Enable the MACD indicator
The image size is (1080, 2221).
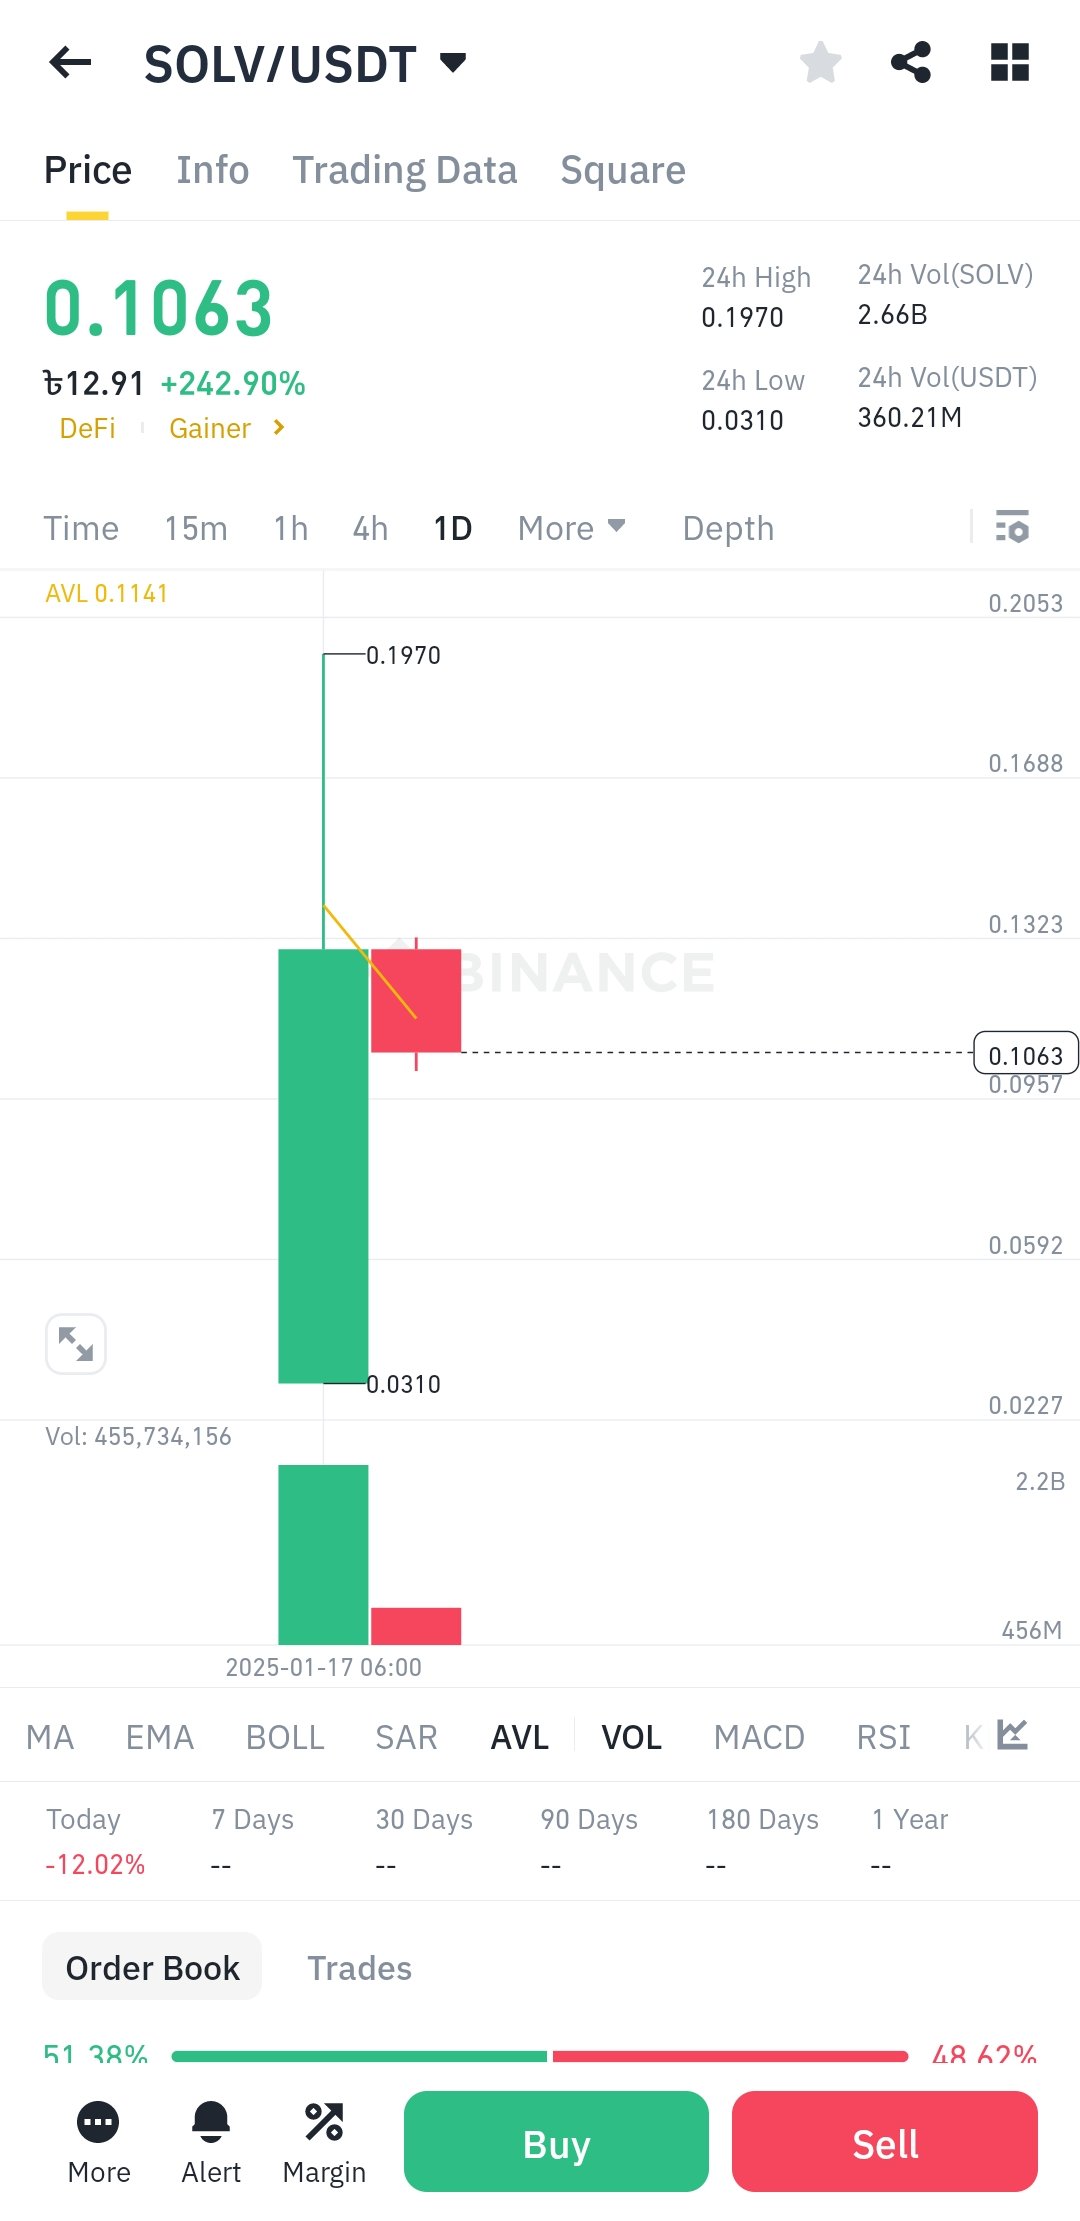pyautogui.click(x=759, y=1737)
